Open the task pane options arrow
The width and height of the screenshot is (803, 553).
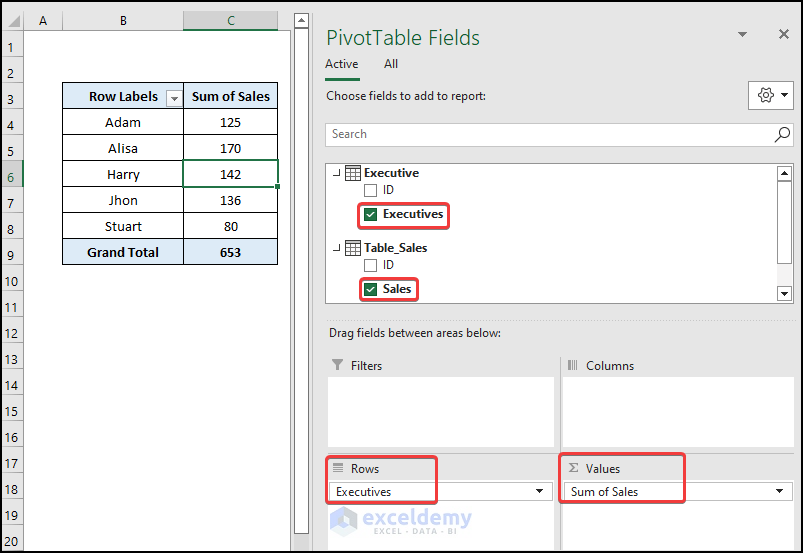pyautogui.click(x=742, y=34)
